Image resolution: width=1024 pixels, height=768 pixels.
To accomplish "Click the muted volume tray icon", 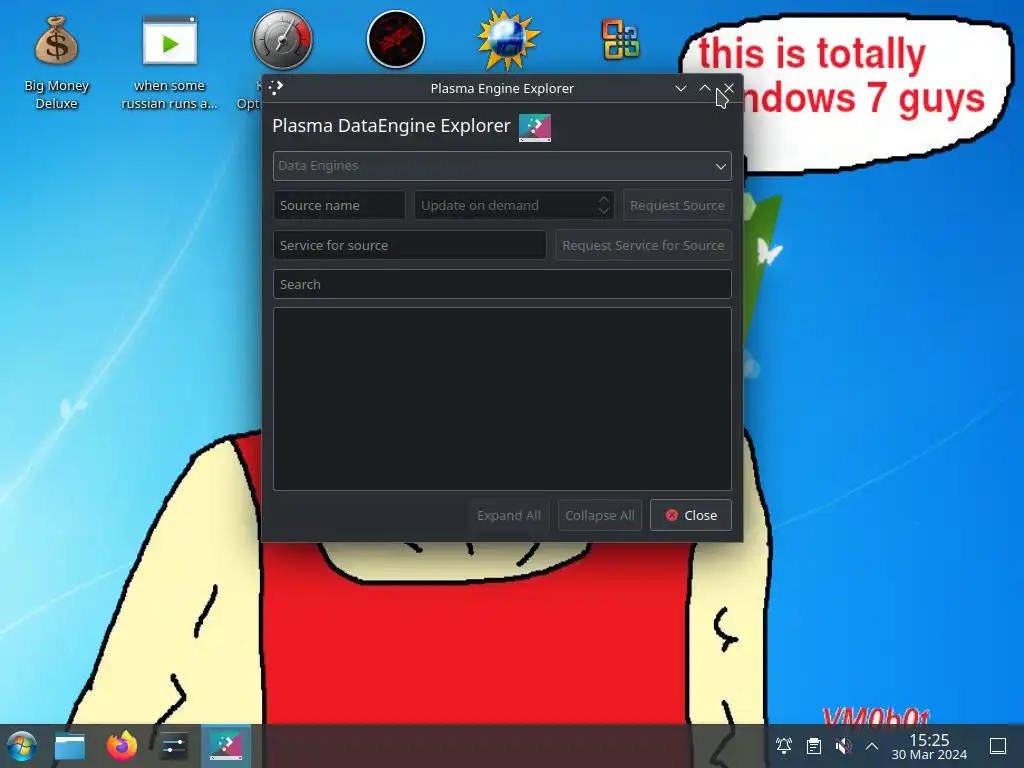I will click(843, 746).
